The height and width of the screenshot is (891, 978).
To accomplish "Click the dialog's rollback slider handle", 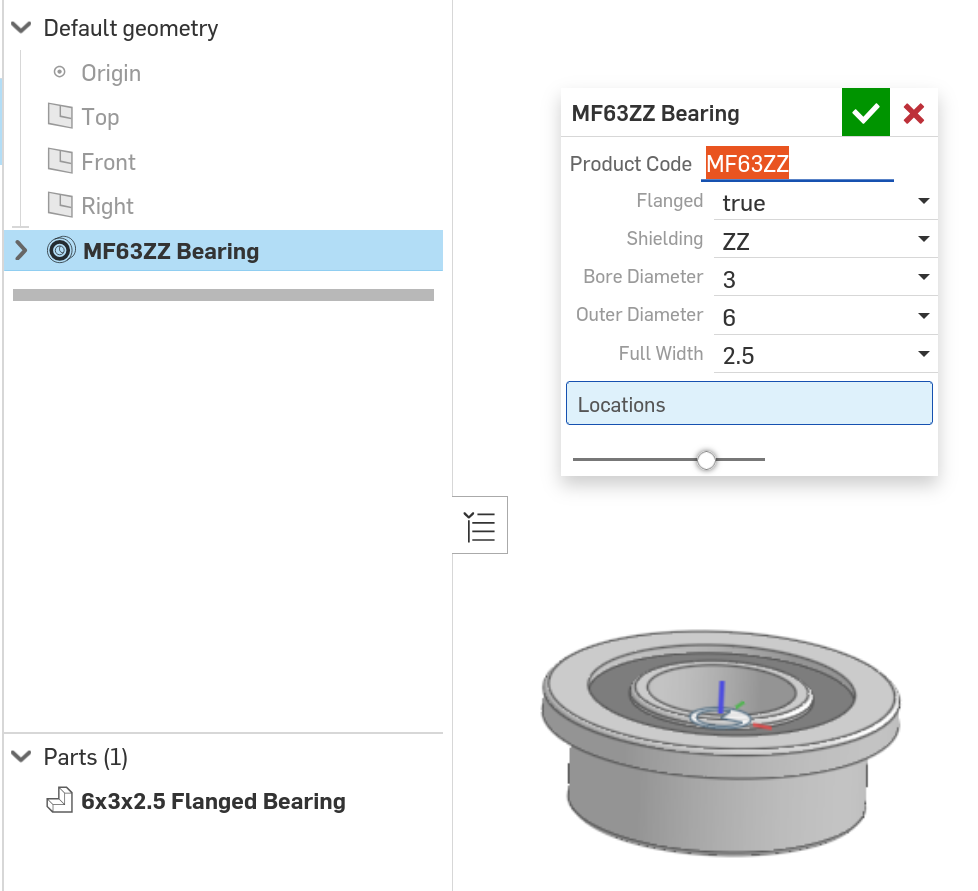I will click(706, 460).
